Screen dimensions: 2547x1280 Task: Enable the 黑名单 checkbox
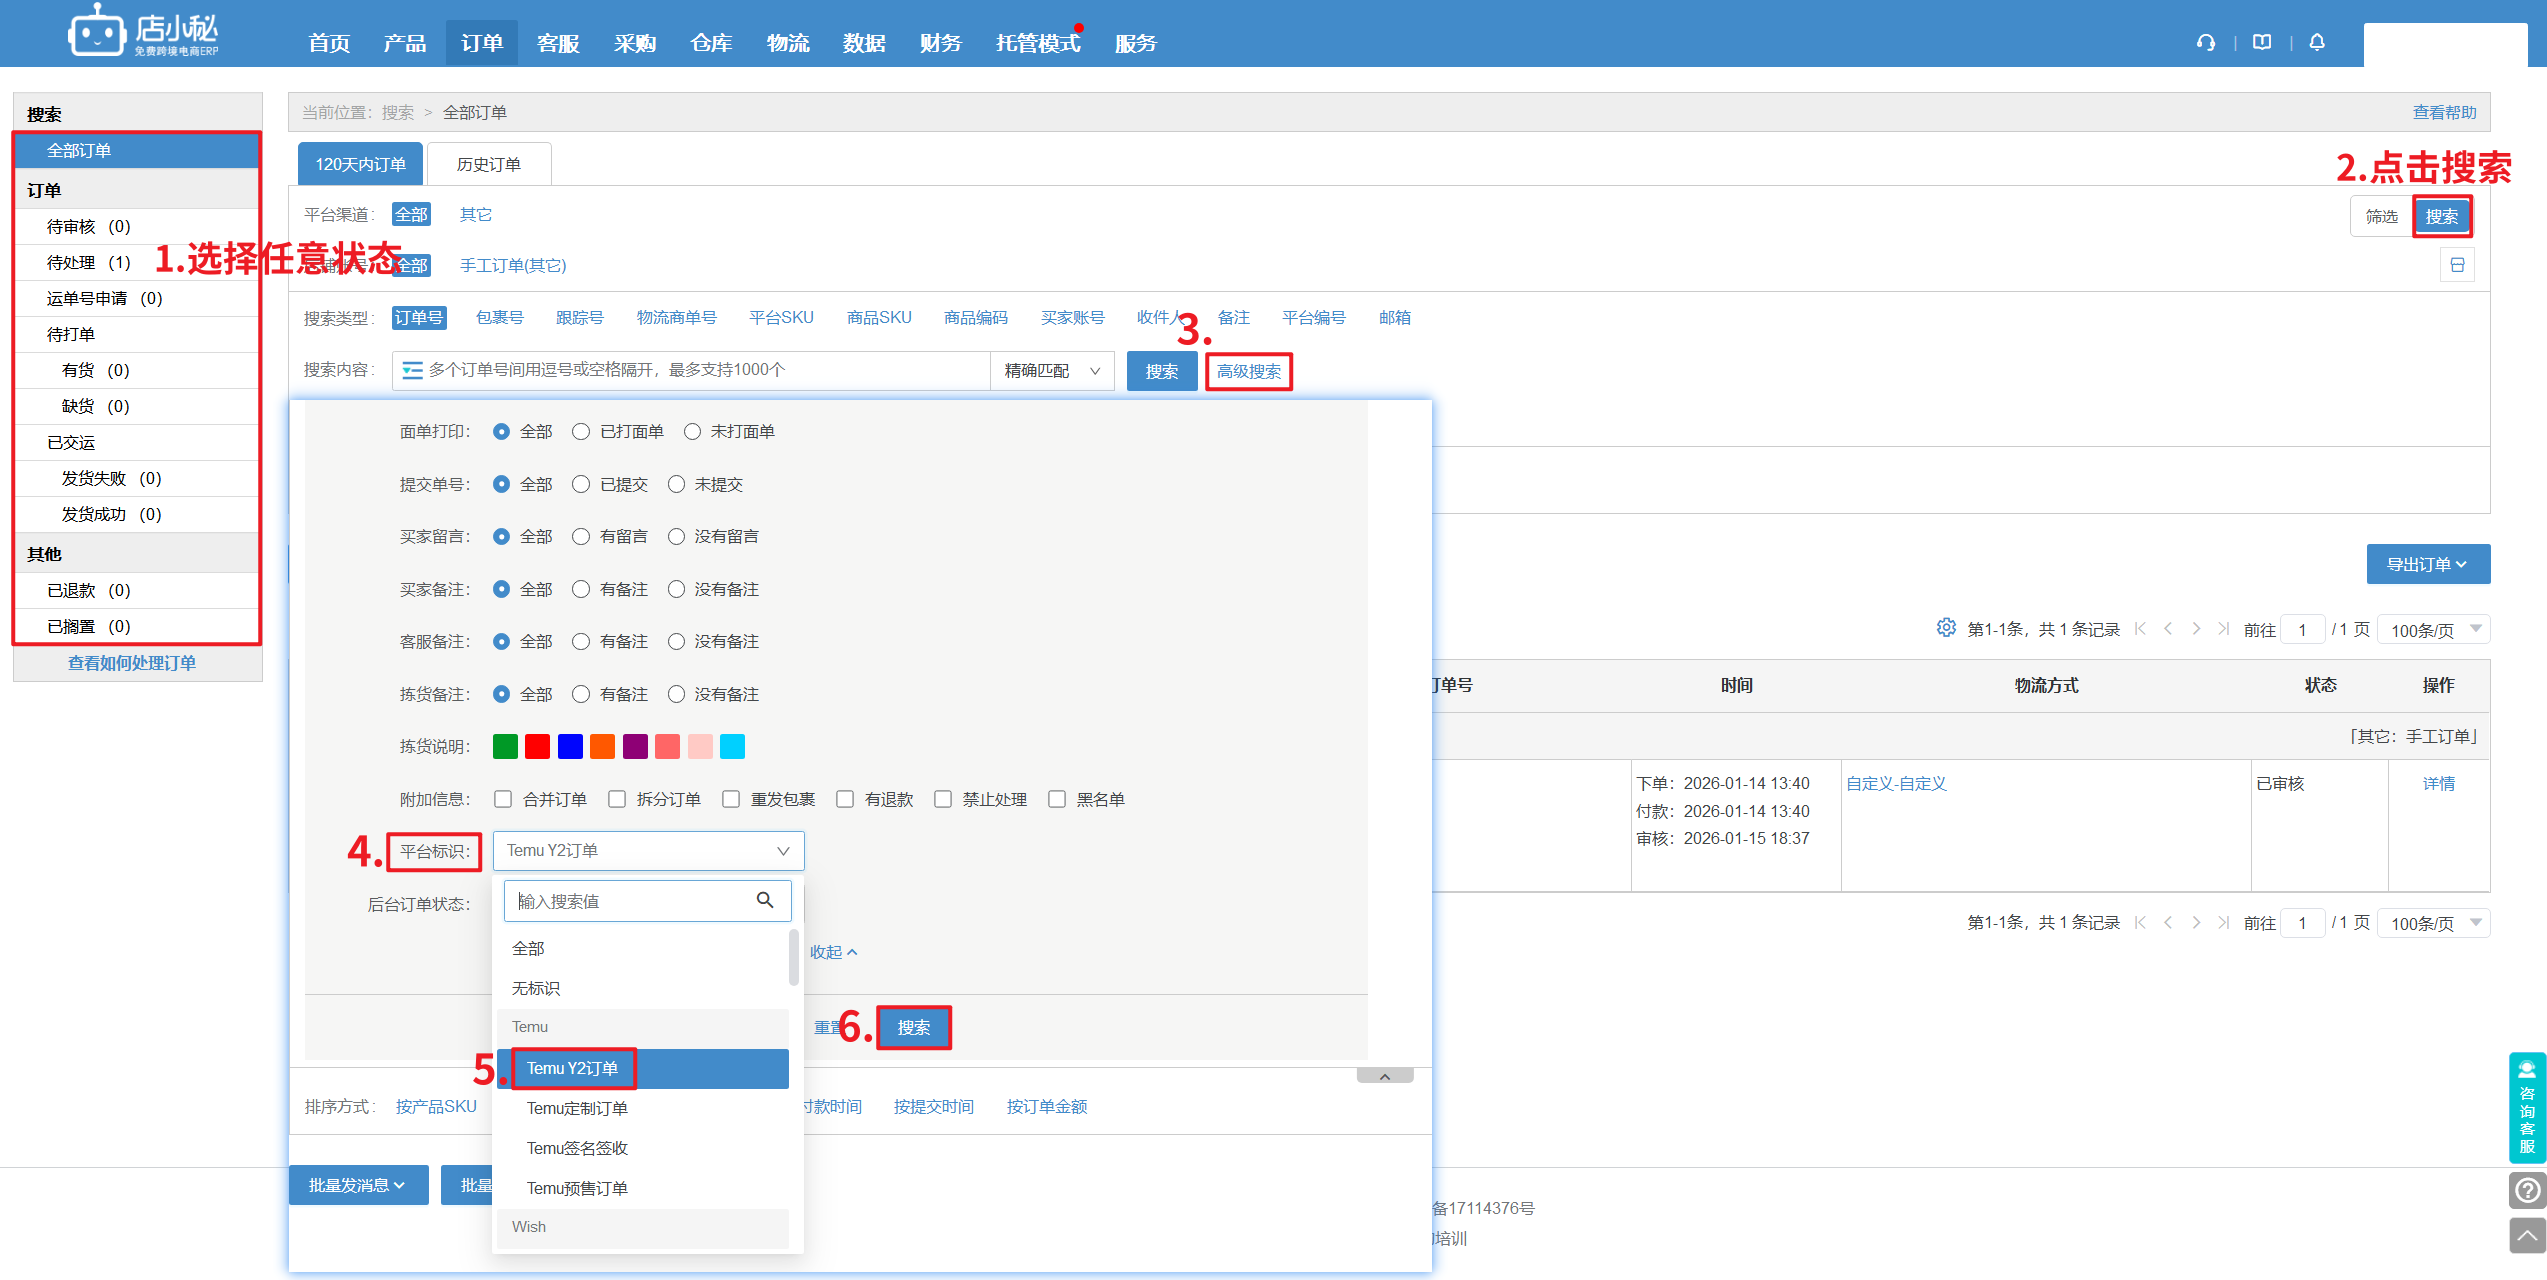coord(1057,799)
